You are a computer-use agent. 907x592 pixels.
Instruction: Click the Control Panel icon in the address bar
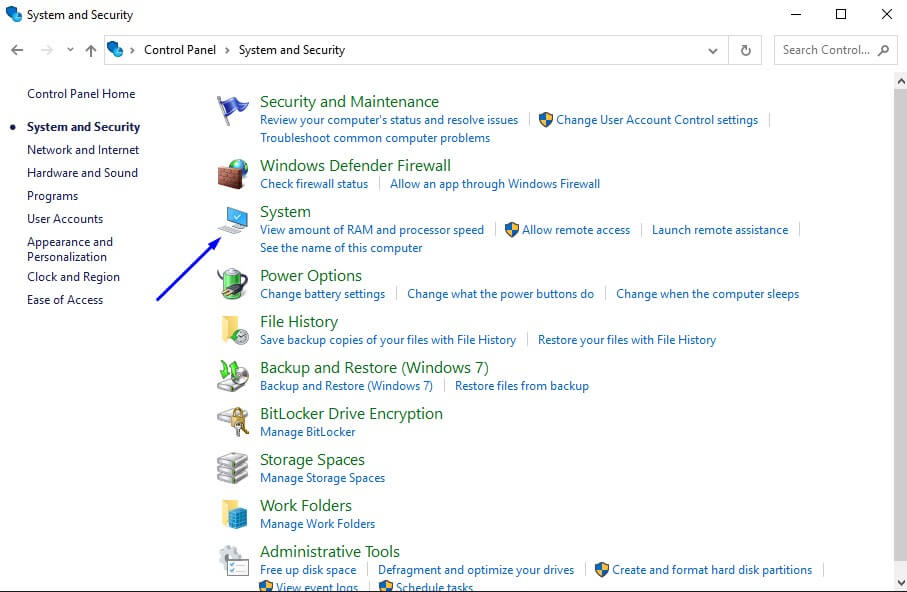115,49
